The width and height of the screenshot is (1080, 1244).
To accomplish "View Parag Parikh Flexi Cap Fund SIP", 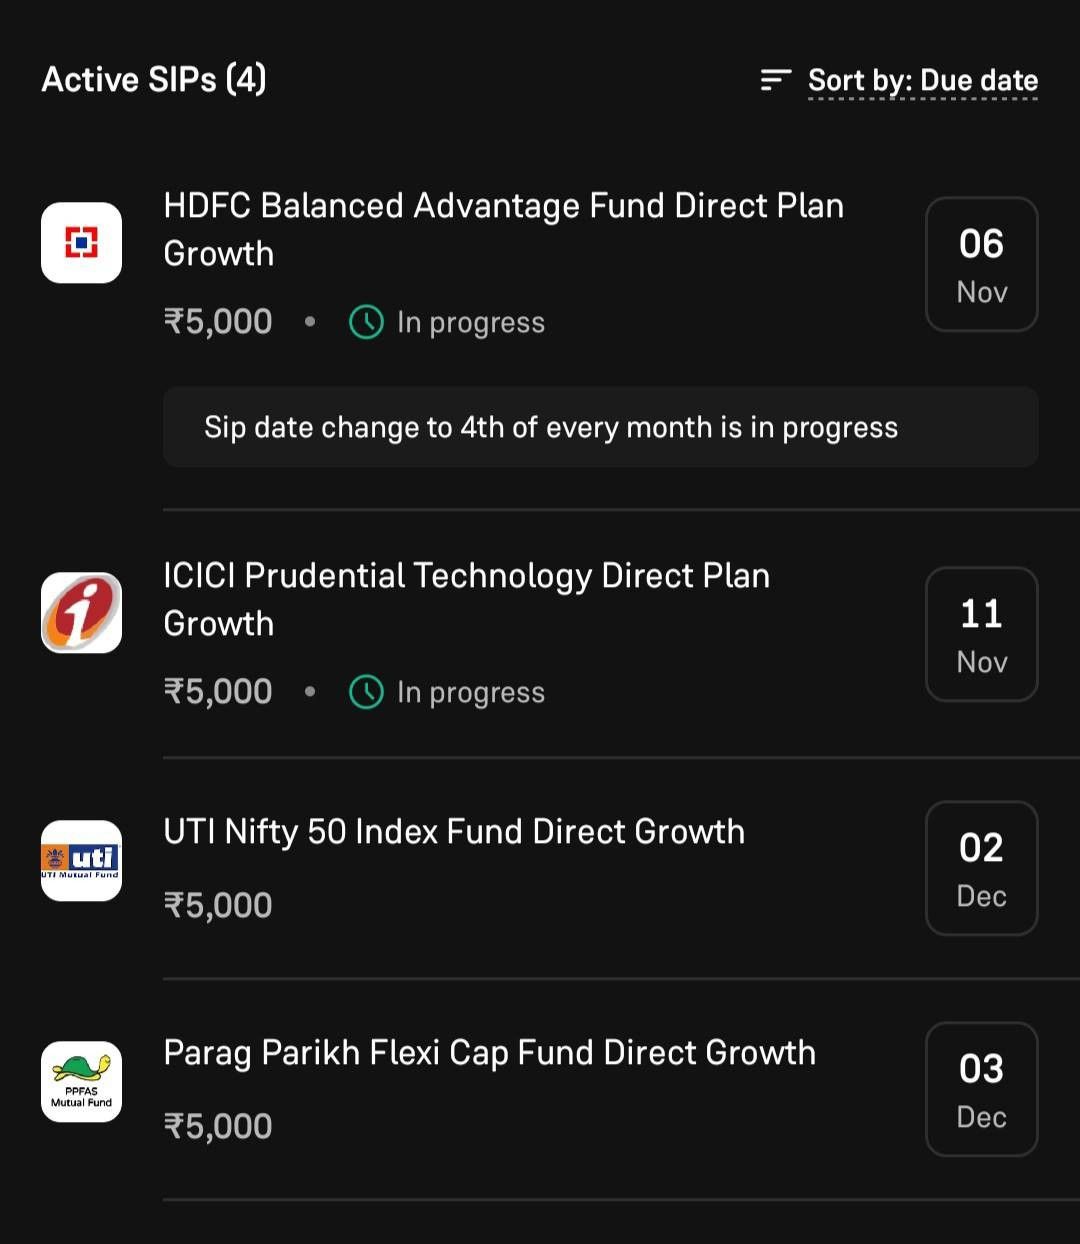I will click(x=490, y=1053).
